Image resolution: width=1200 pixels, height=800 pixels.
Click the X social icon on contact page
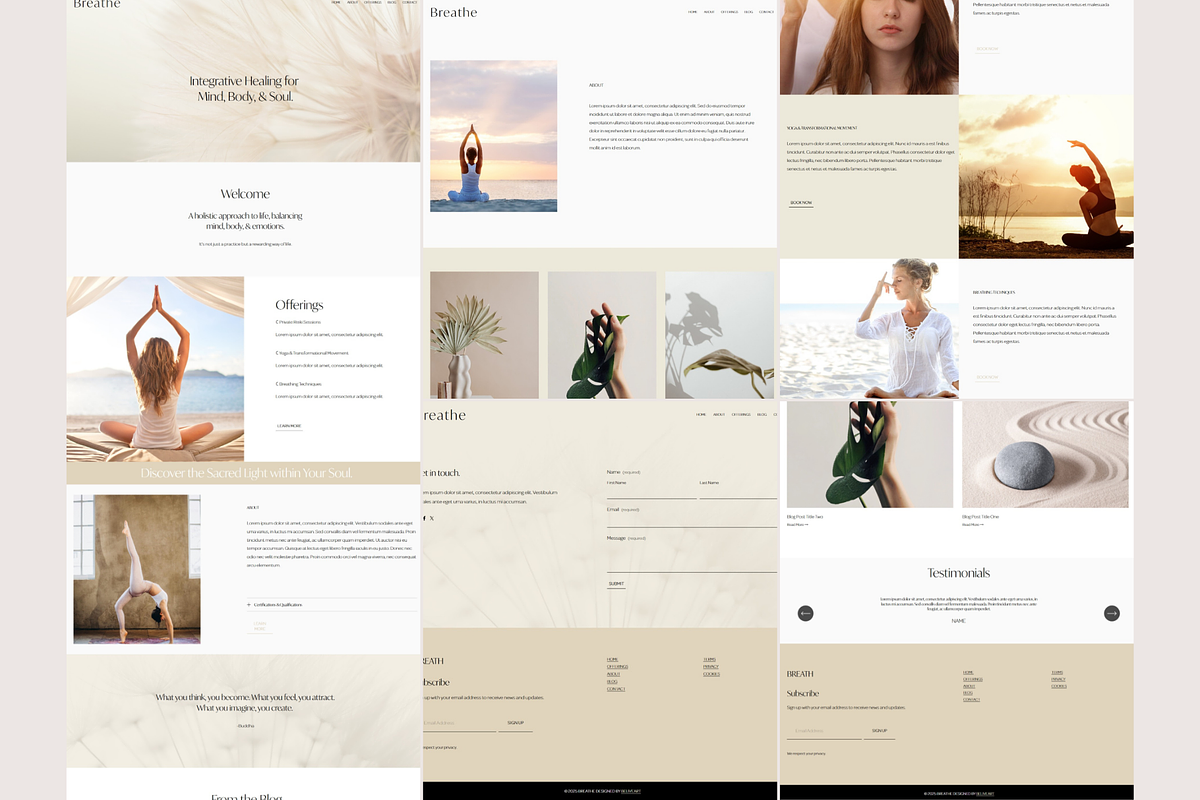coord(432,518)
